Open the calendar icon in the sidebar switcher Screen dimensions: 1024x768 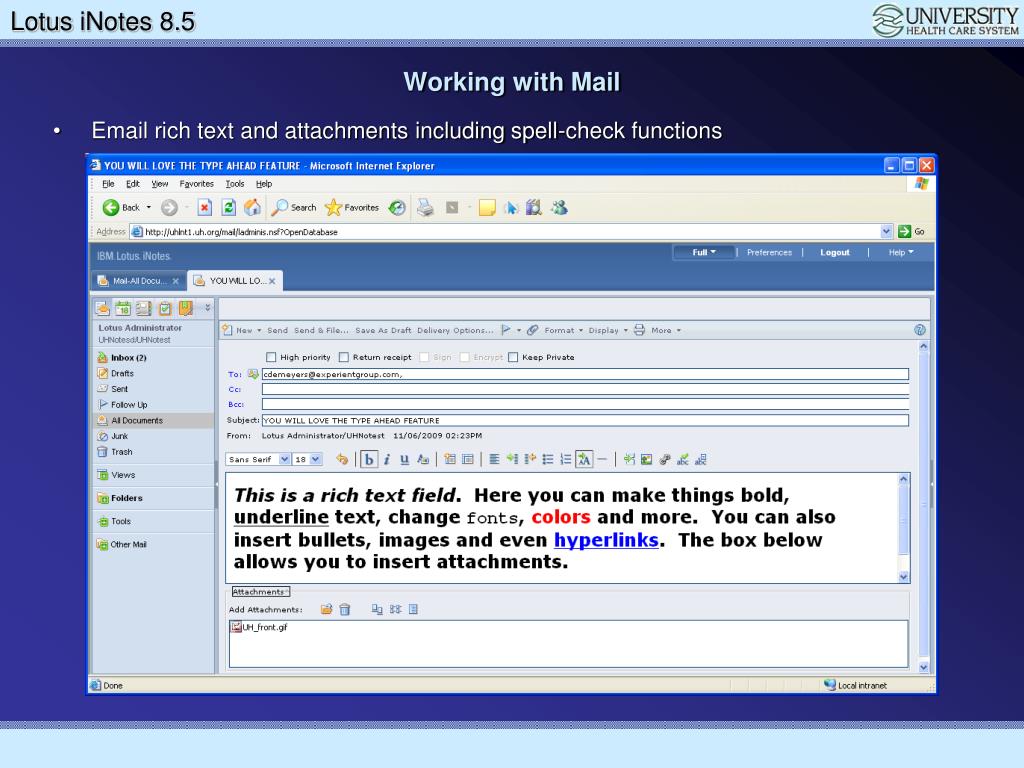pyautogui.click(x=123, y=308)
